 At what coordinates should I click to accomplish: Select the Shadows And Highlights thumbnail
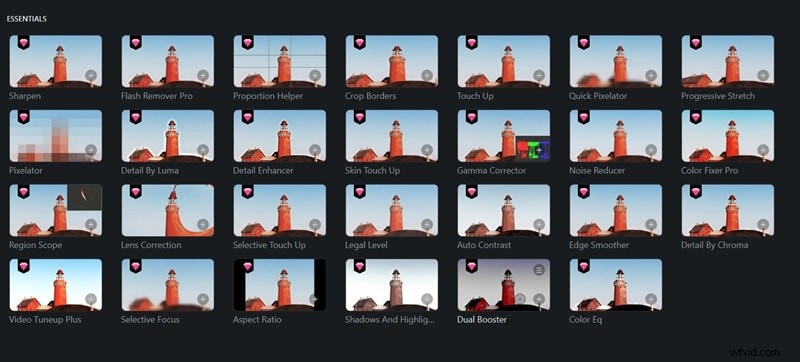click(392, 285)
